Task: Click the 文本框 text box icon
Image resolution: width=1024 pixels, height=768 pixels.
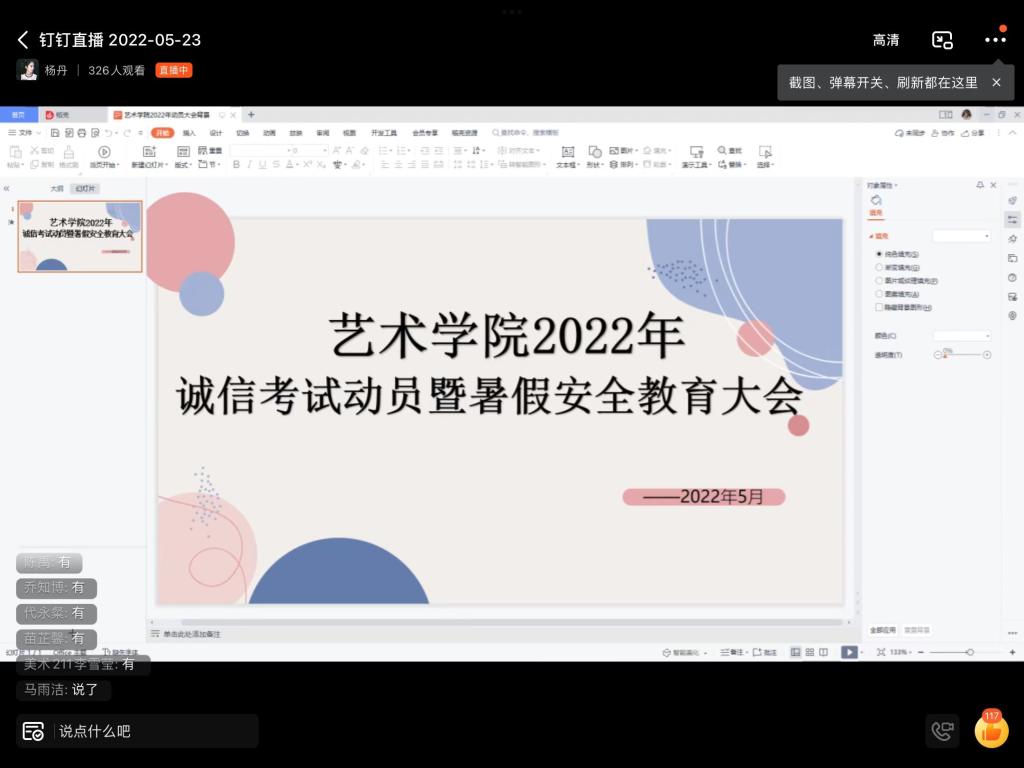Action: click(568, 152)
